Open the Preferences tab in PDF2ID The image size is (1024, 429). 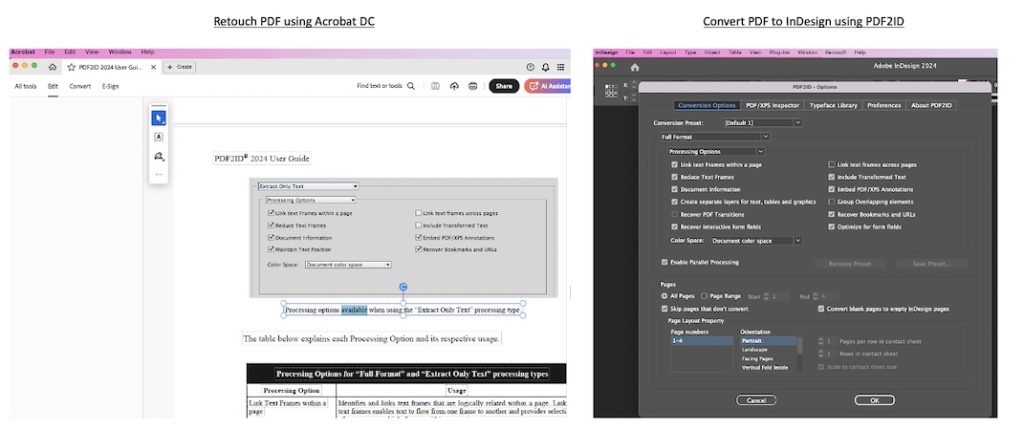(x=884, y=105)
